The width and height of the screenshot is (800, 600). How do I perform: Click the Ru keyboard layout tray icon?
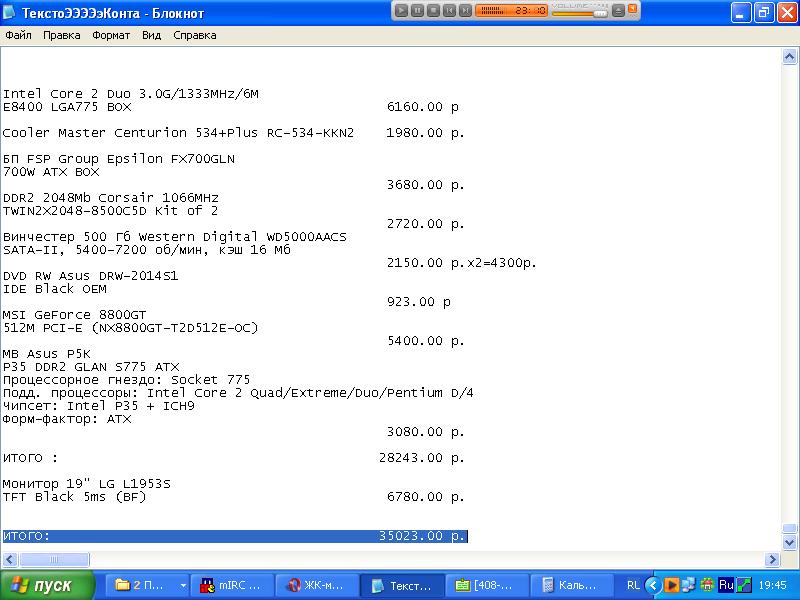[x=726, y=585]
